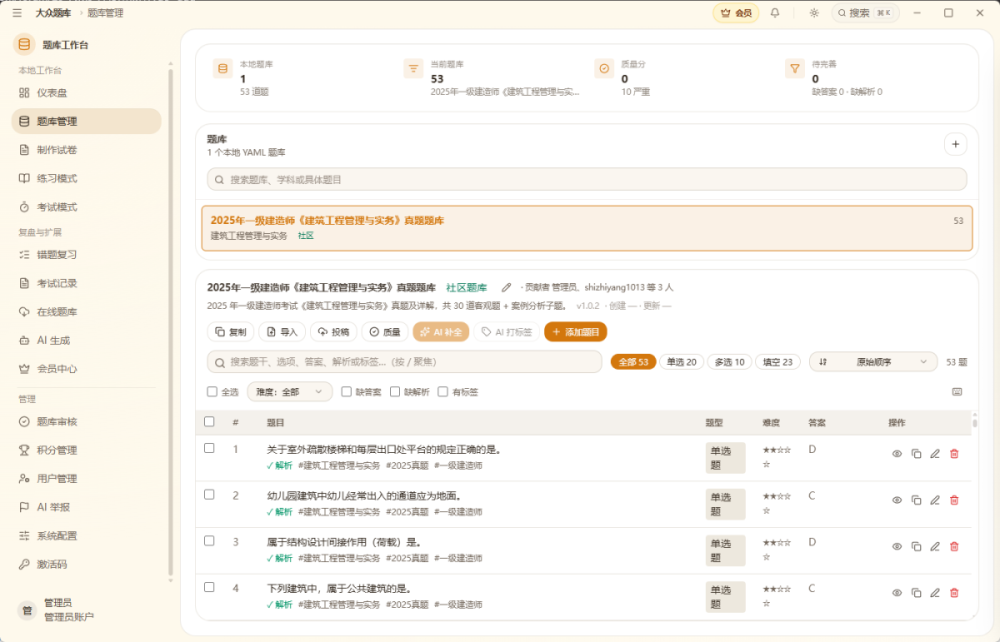Image resolution: width=1000 pixels, height=642 pixels.
Task: Select the 单选 20 filter tab
Action: click(681, 362)
